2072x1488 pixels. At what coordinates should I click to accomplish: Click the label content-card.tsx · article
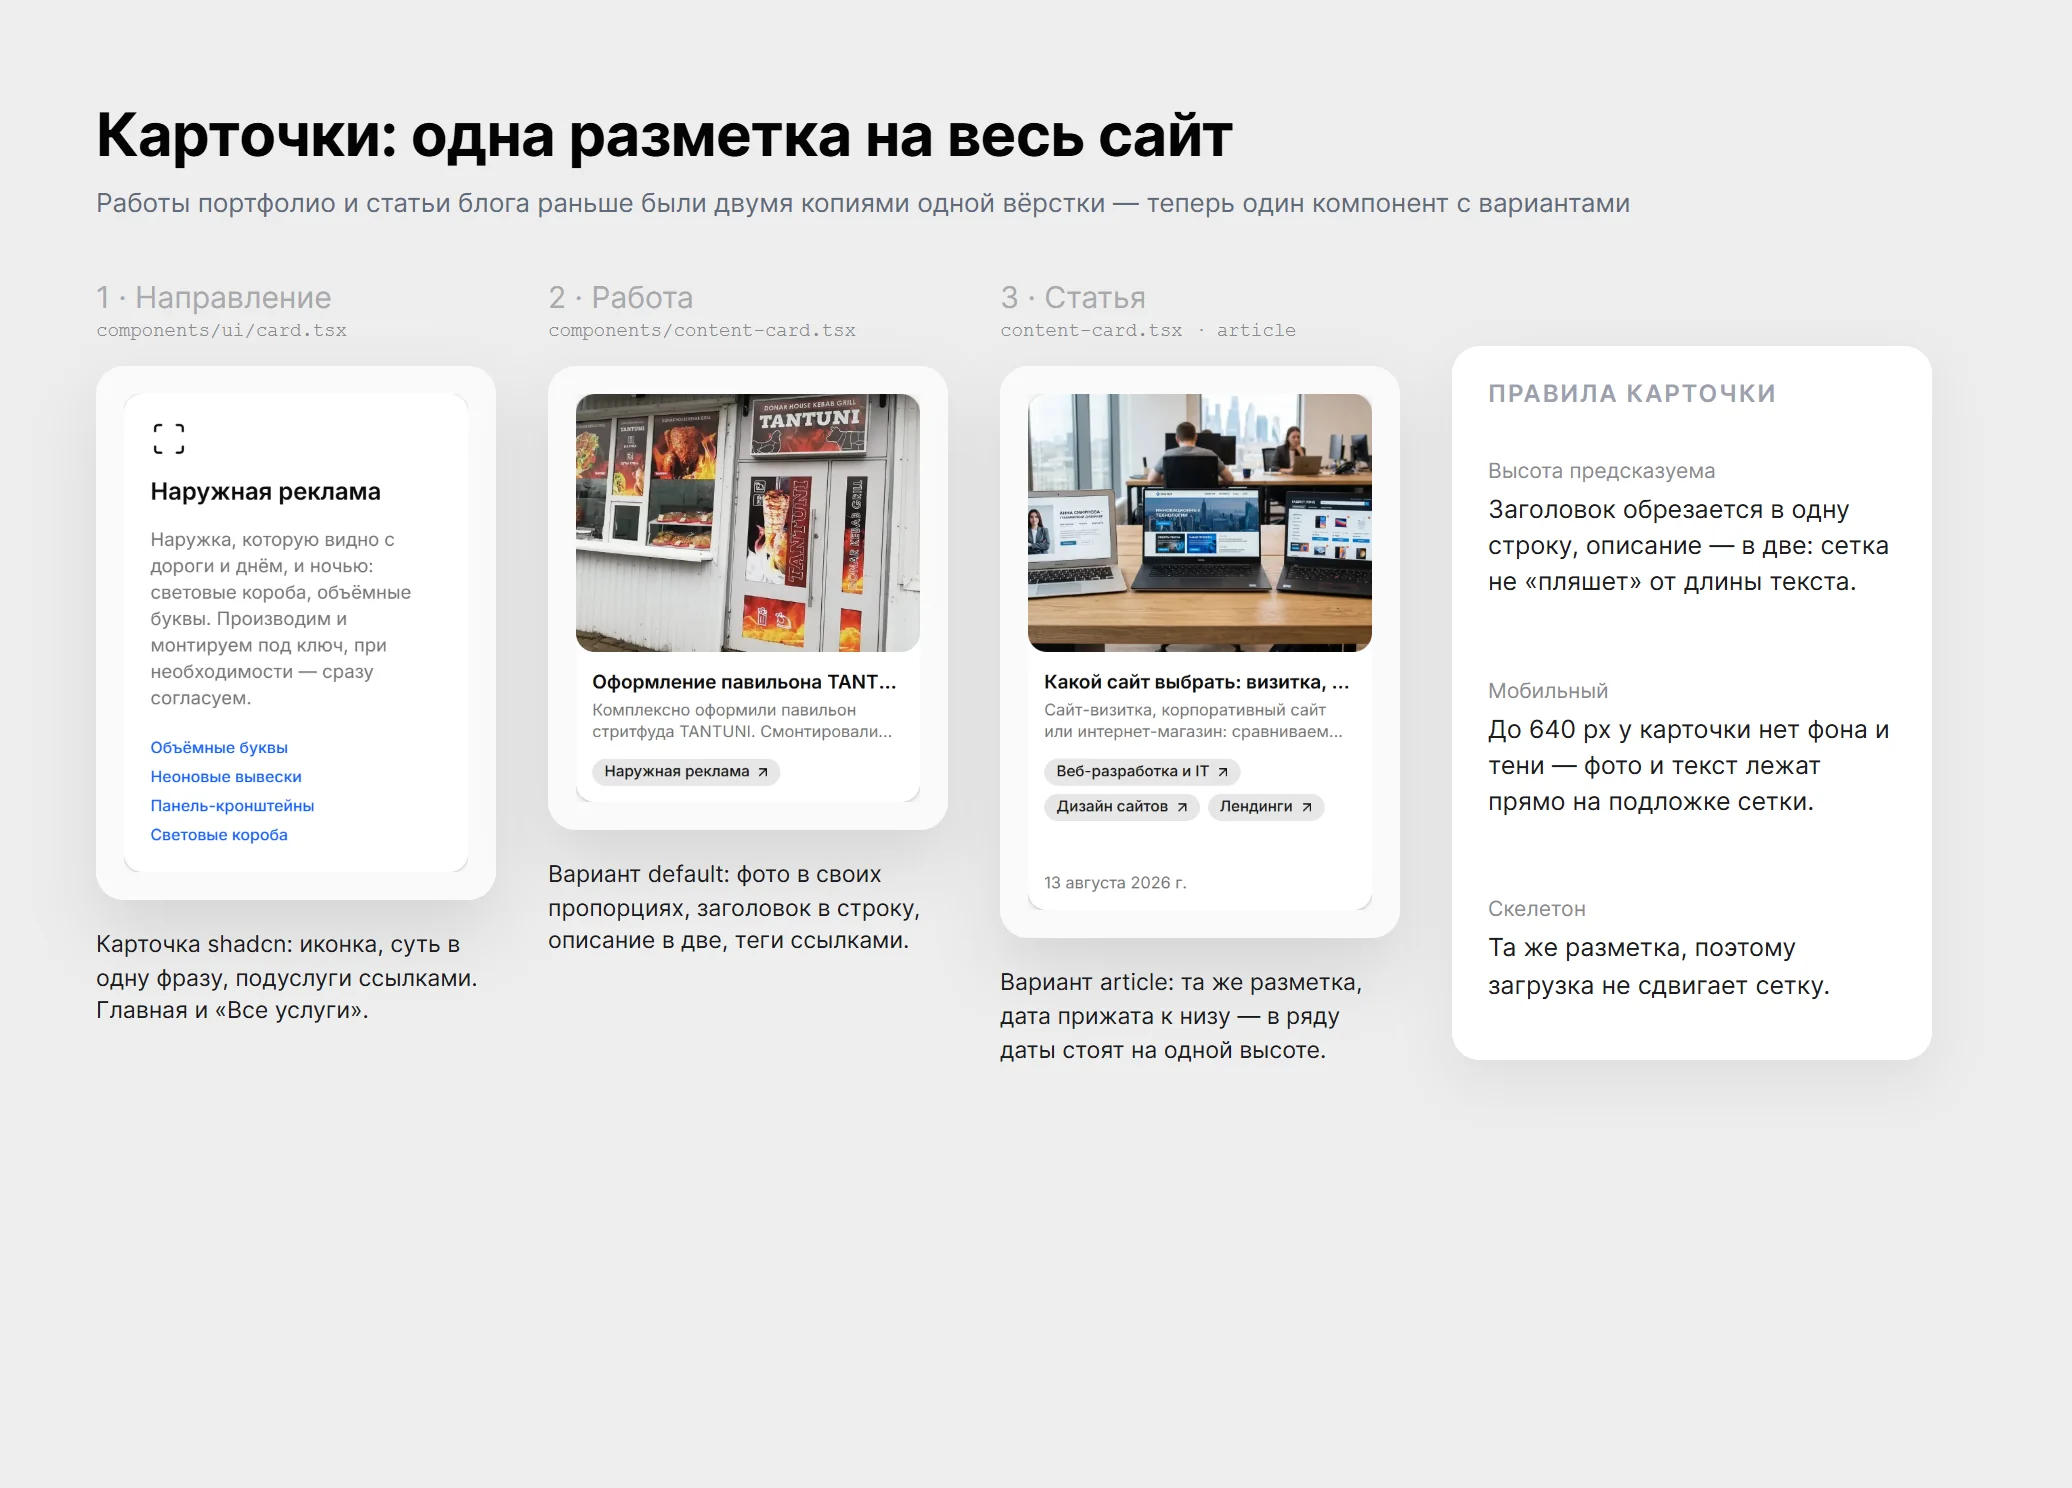1148,330
